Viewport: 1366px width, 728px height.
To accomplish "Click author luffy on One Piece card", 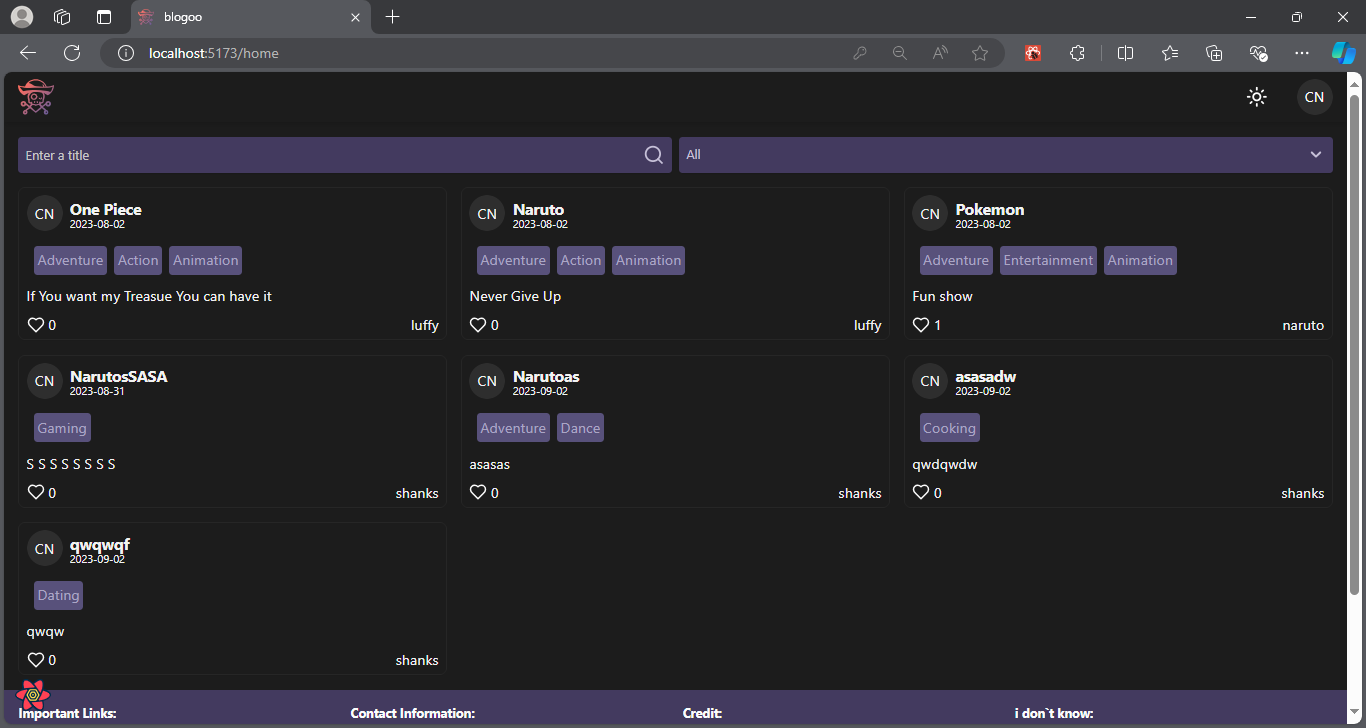I will 425,325.
